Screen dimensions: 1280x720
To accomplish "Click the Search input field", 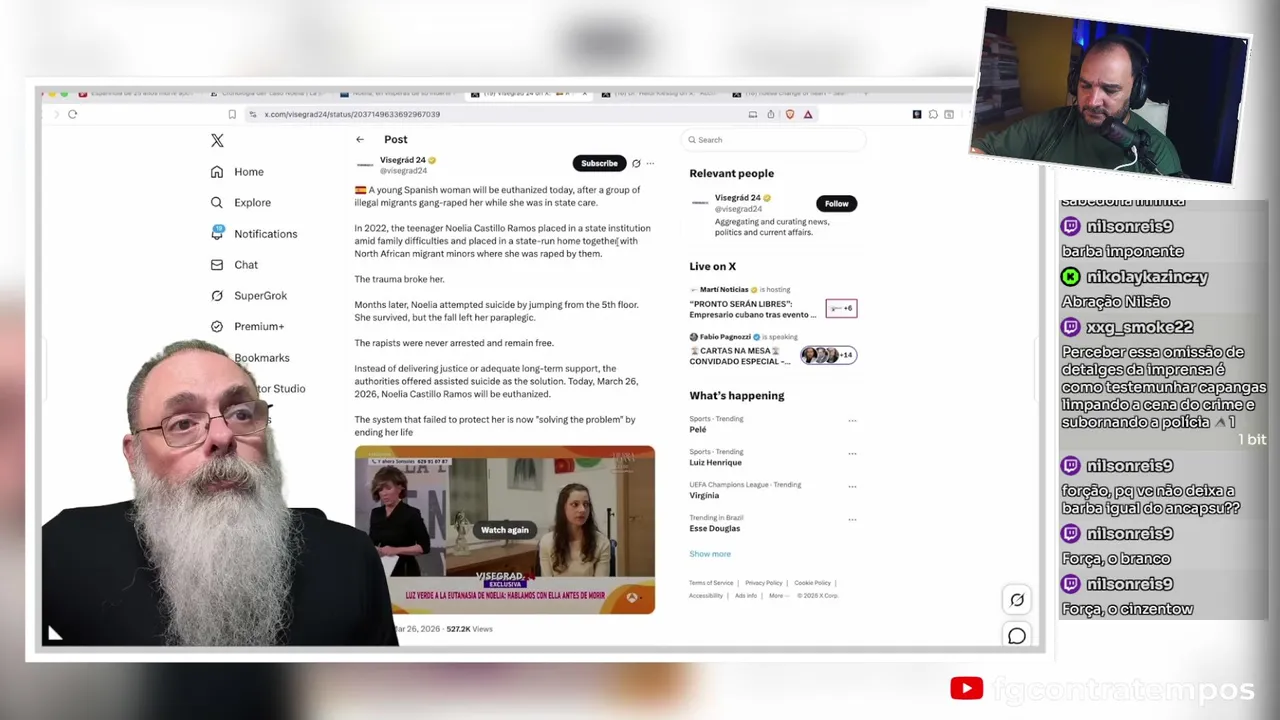I will tap(772, 140).
